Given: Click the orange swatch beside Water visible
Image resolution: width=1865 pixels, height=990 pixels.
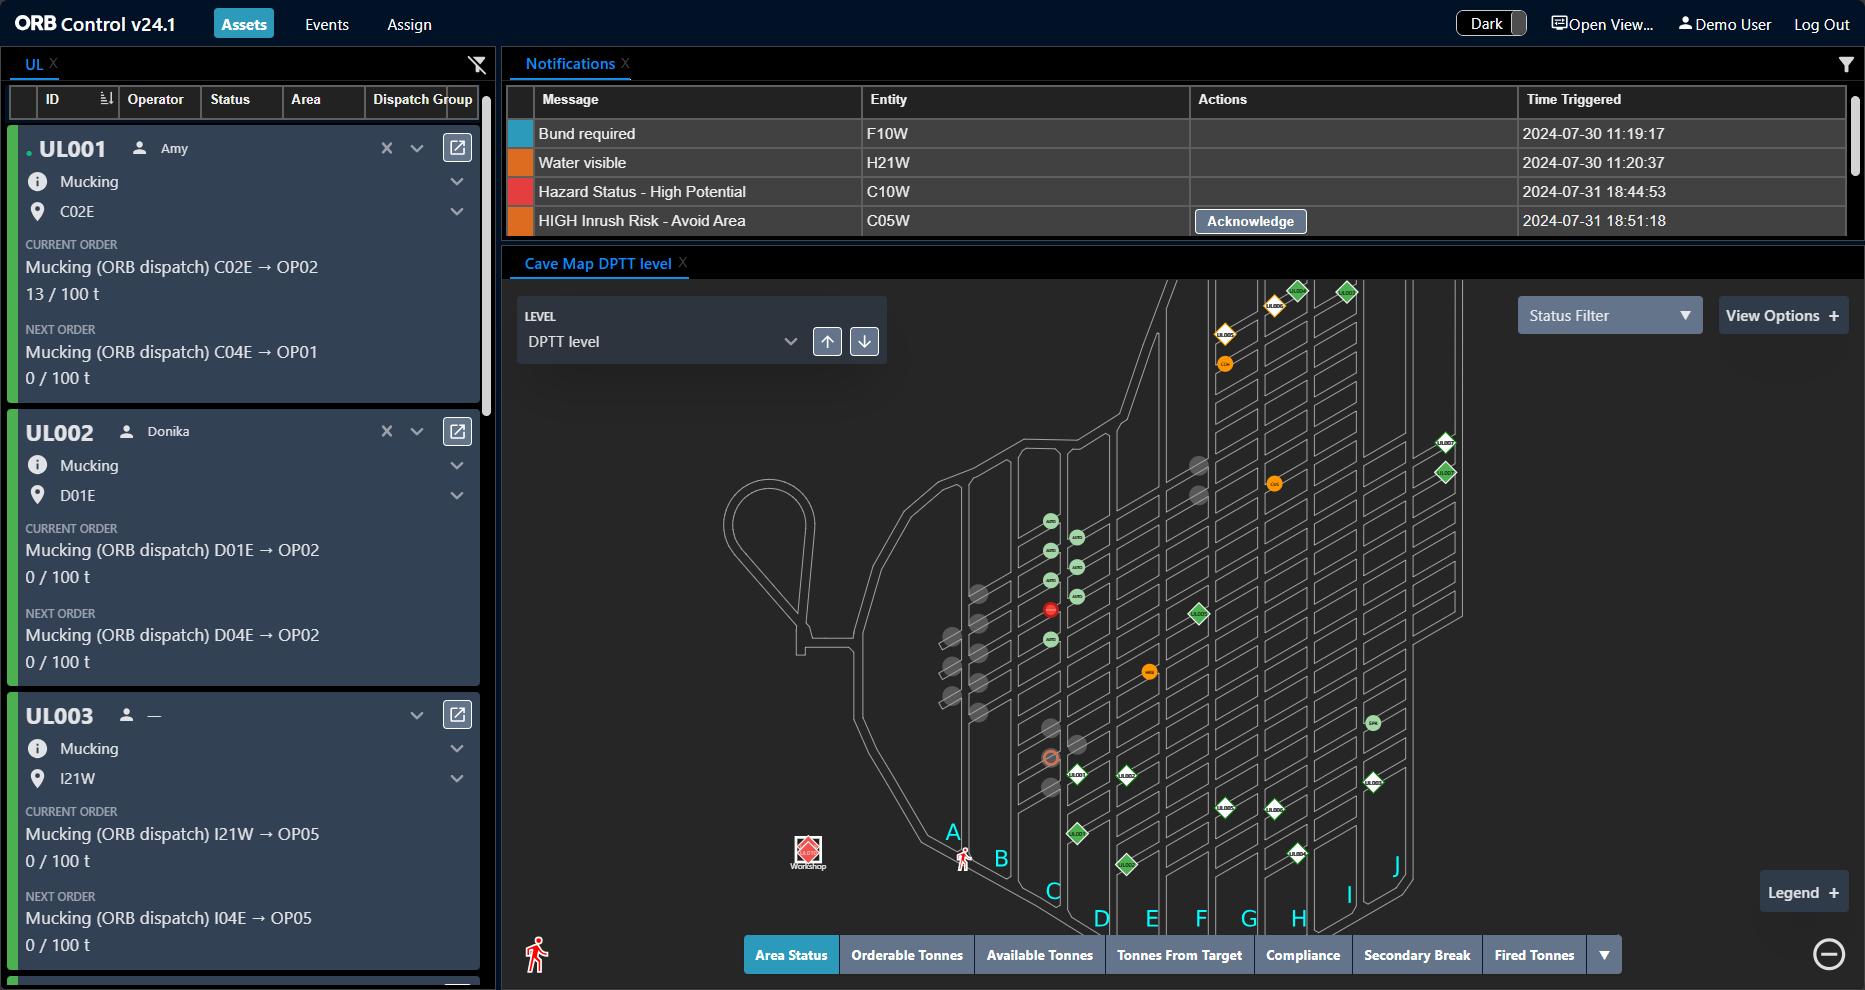Looking at the screenshot, I should coord(521,163).
